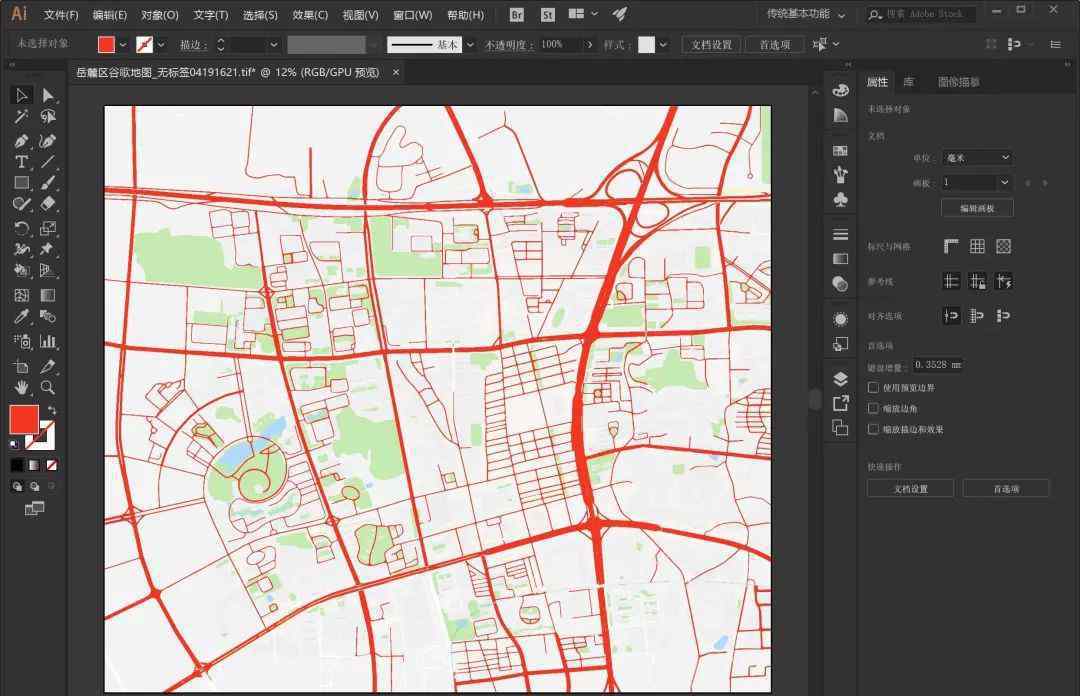The width and height of the screenshot is (1080, 696).
Task: Swap fill and stroke arrows
Action: tap(51, 410)
